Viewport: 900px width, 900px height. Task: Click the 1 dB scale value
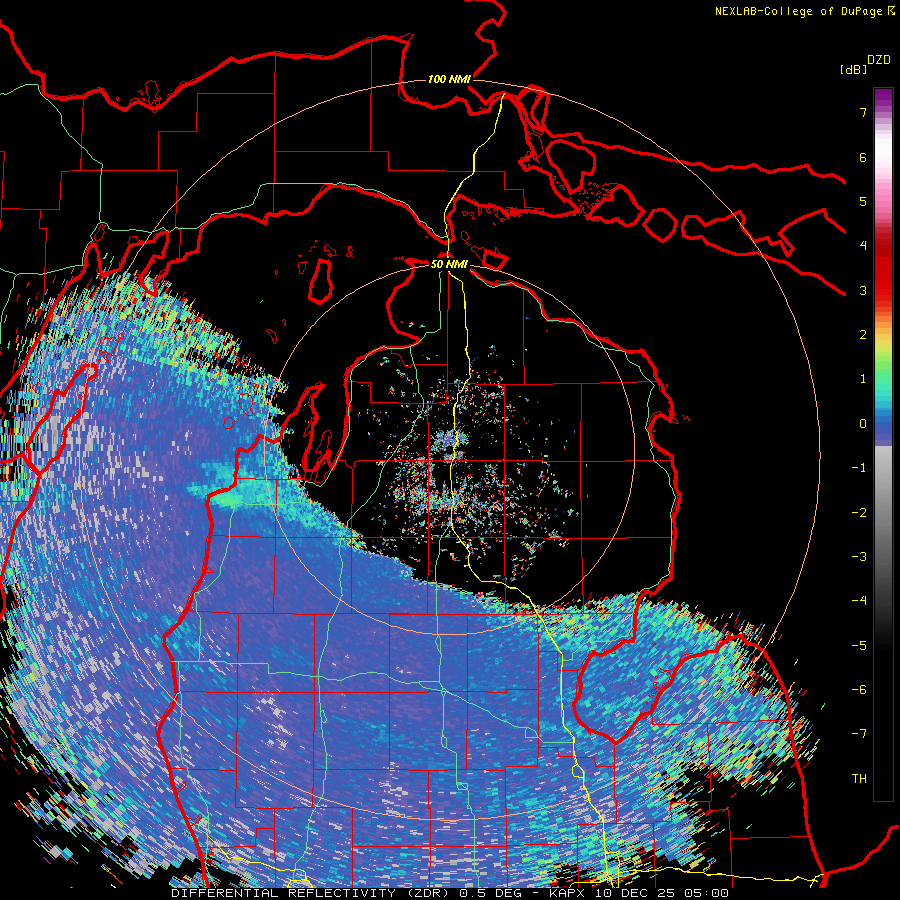tap(863, 379)
